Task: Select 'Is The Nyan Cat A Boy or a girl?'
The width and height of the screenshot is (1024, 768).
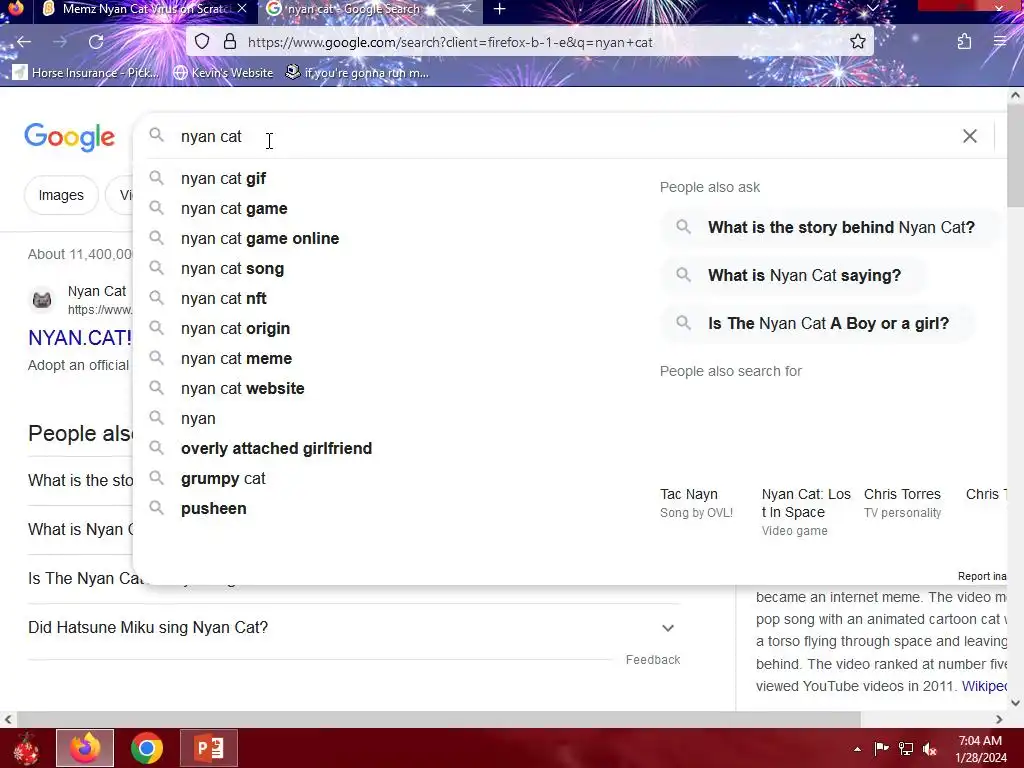Action: 816,323
